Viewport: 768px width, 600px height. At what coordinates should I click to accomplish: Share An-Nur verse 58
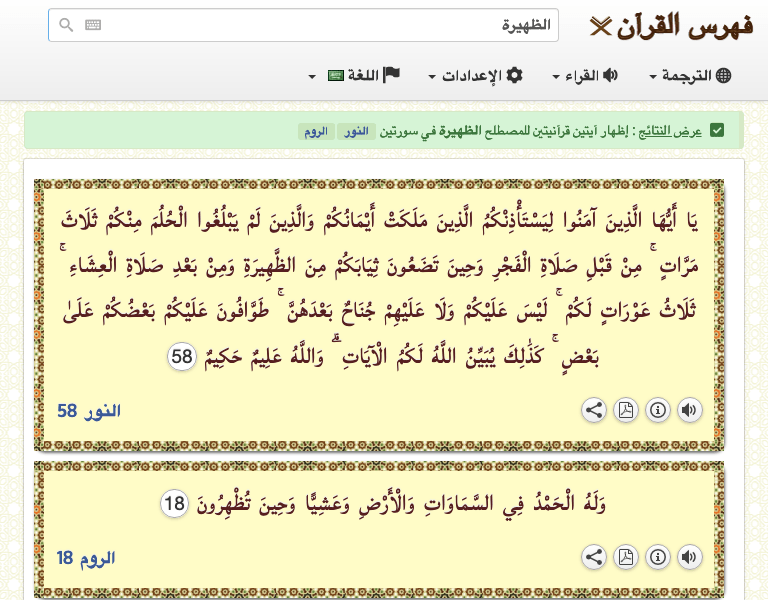593,410
